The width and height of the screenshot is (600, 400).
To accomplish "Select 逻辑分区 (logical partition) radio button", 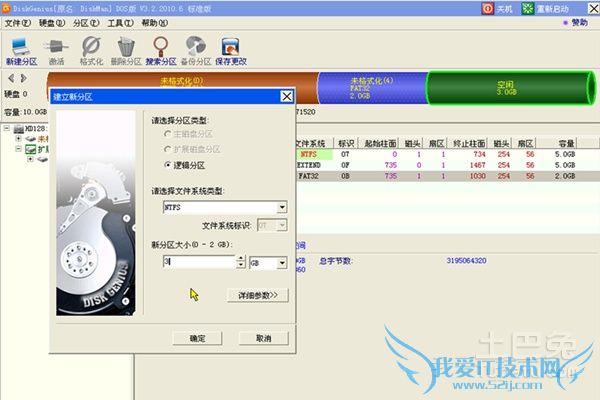I will [168, 165].
